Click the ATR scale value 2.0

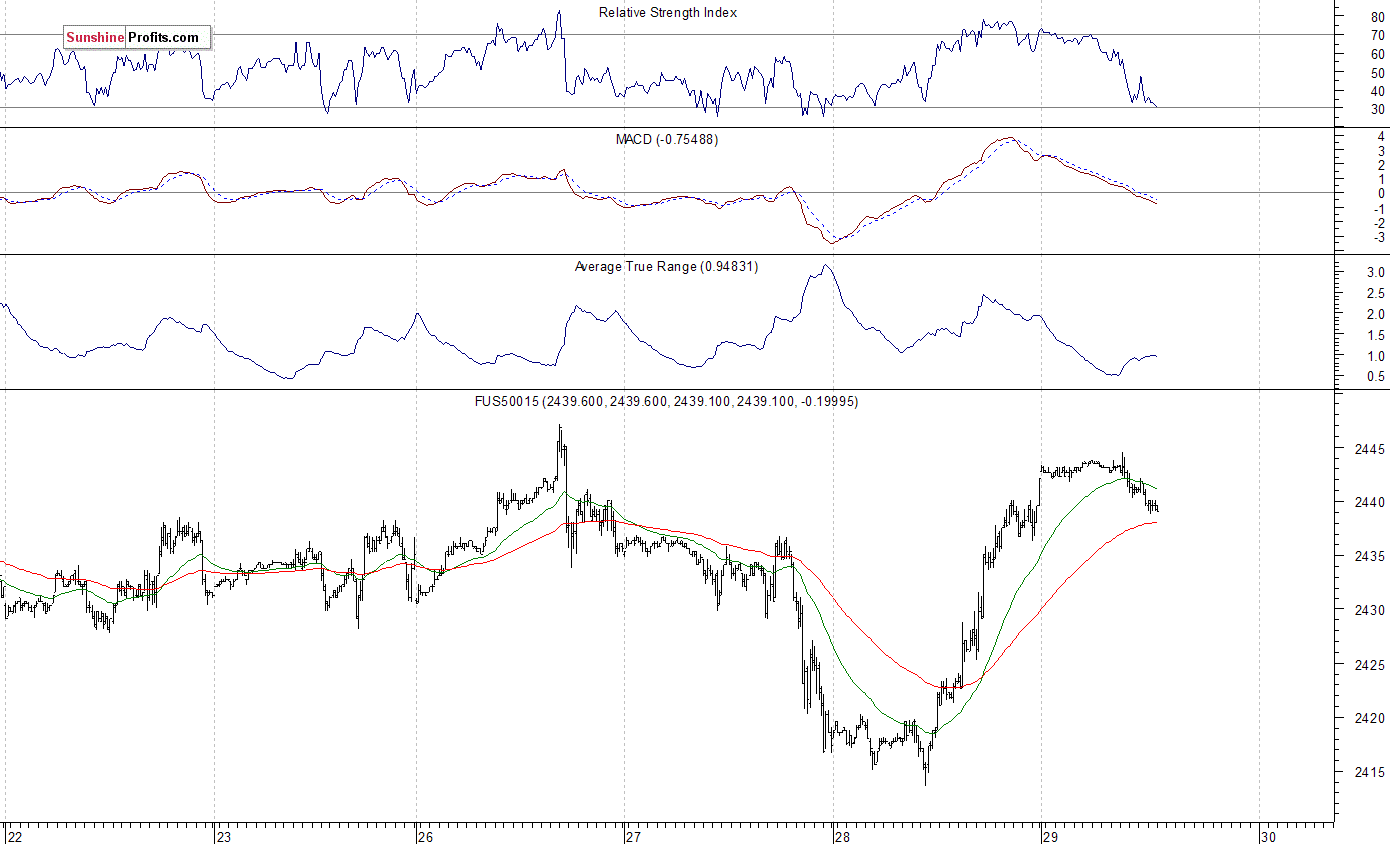click(x=1375, y=314)
